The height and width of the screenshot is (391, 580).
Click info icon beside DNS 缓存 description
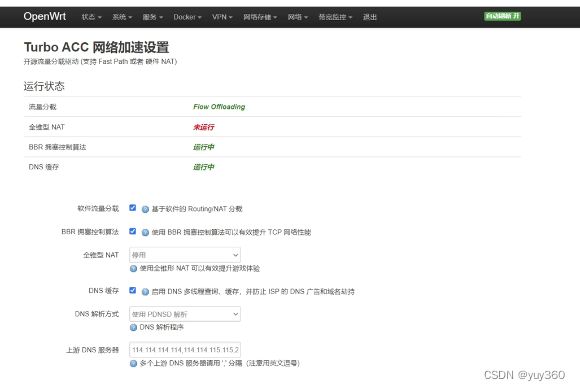pyautogui.click(x=145, y=292)
